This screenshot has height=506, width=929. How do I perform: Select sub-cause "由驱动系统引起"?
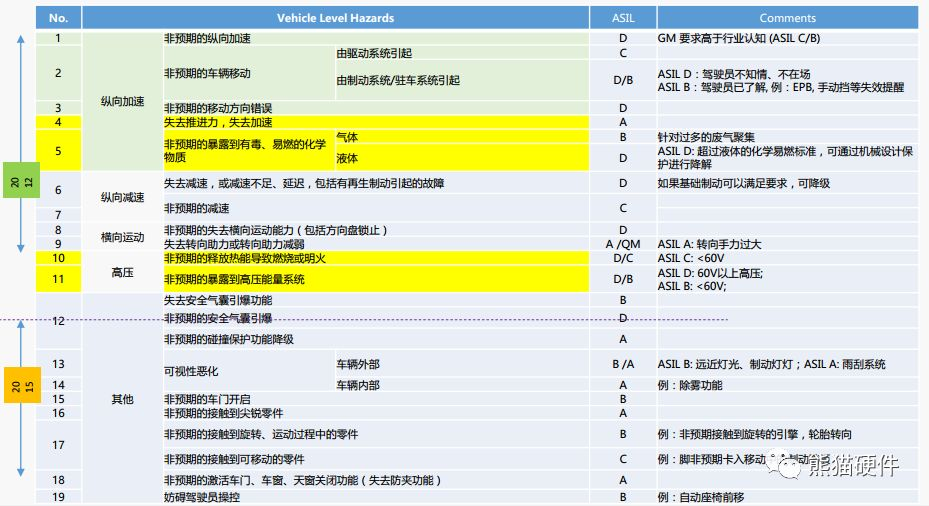pos(374,53)
